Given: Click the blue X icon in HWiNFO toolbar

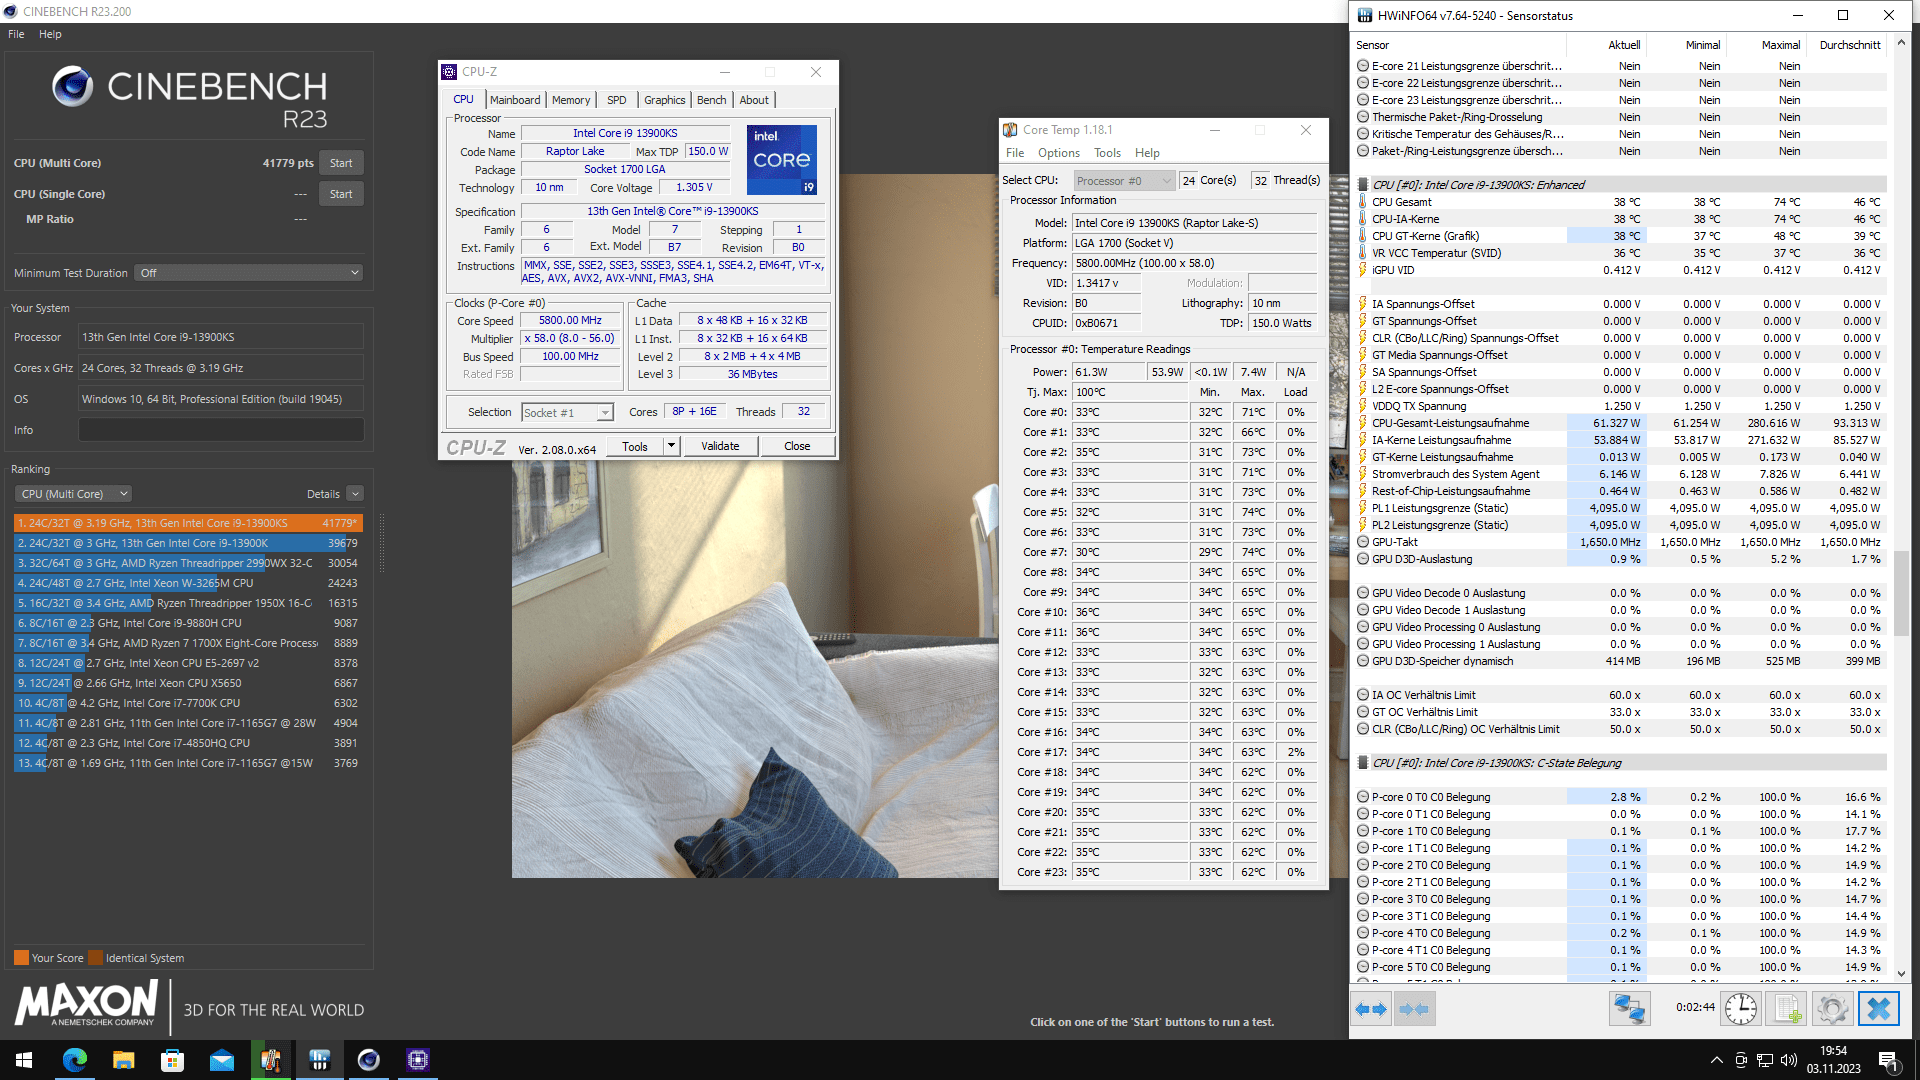Looking at the screenshot, I should click(1879, 1009).
